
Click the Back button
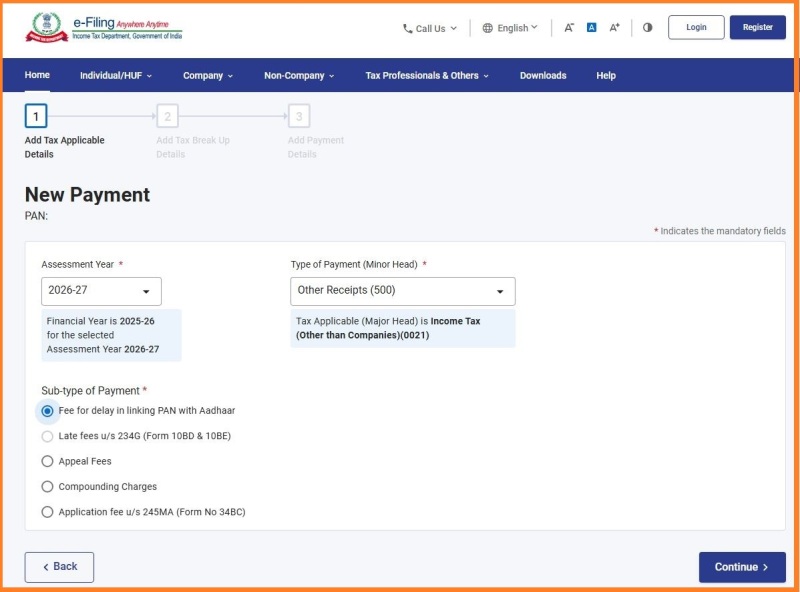pyautogui.click(x=59, y=567)
